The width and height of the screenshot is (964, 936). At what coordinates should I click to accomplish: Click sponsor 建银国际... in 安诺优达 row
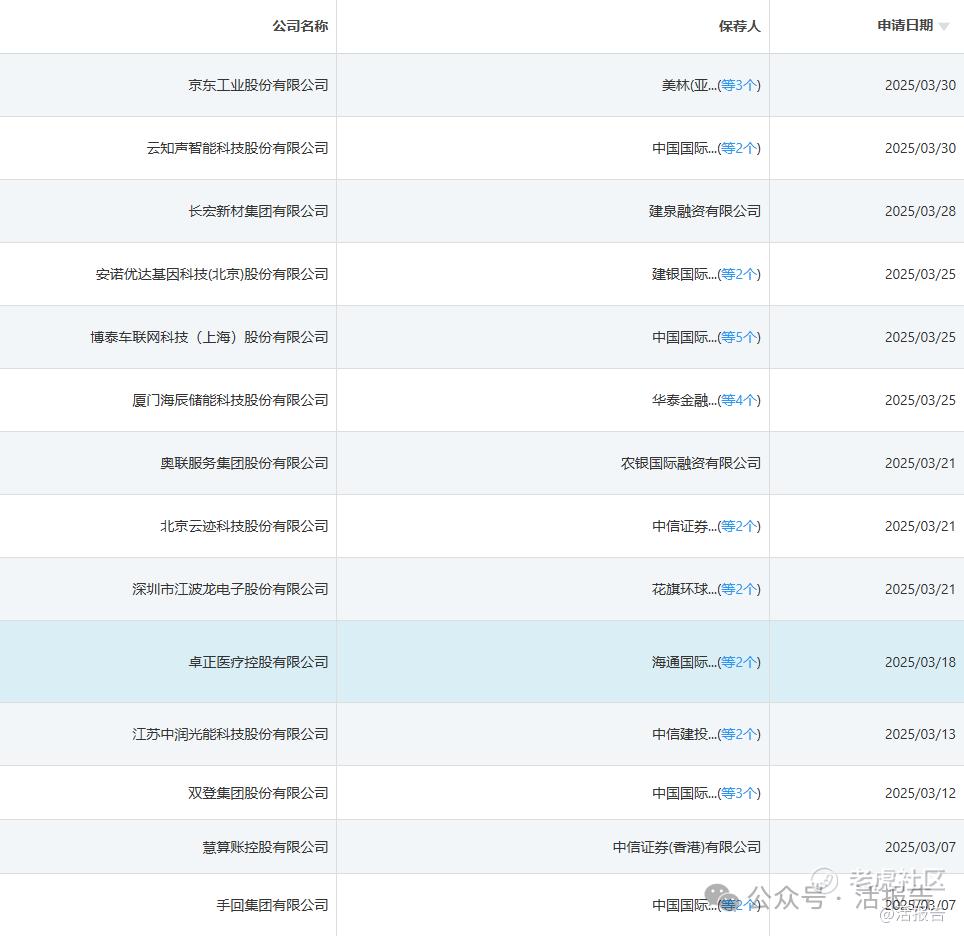[684, 274]
